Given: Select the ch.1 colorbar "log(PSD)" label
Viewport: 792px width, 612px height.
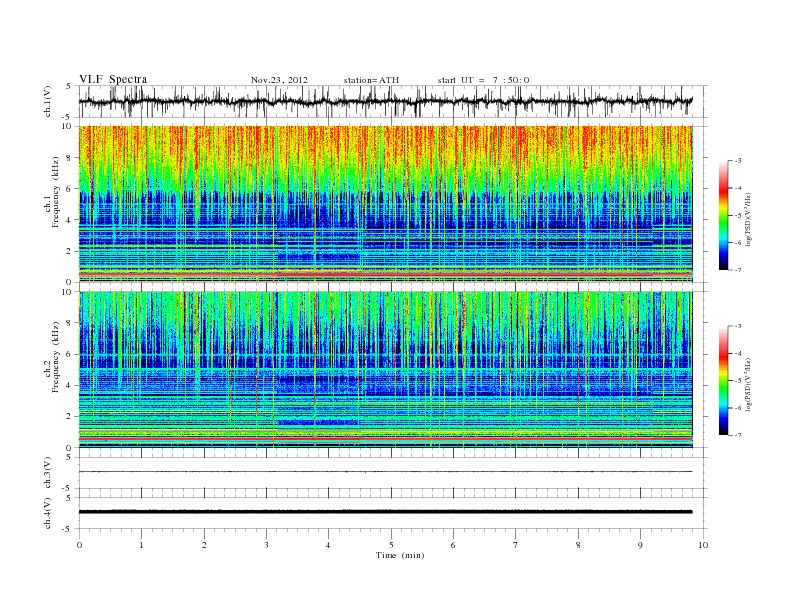Looking at the screenshot, I should point(748,220).
